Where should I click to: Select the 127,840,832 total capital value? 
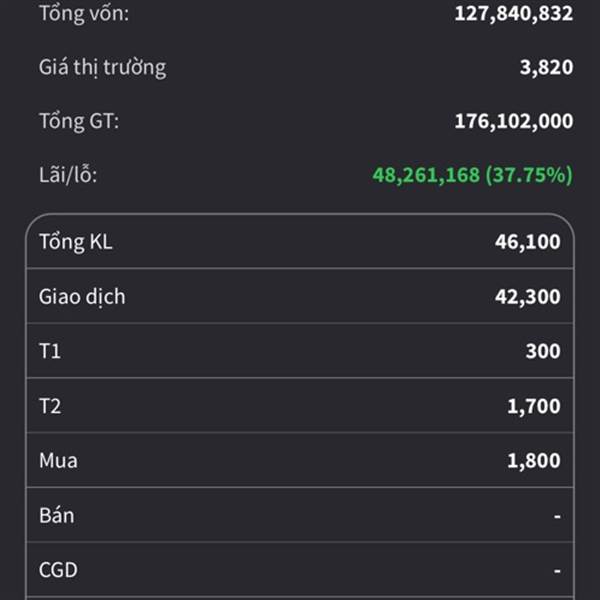(x=513, y=14)
